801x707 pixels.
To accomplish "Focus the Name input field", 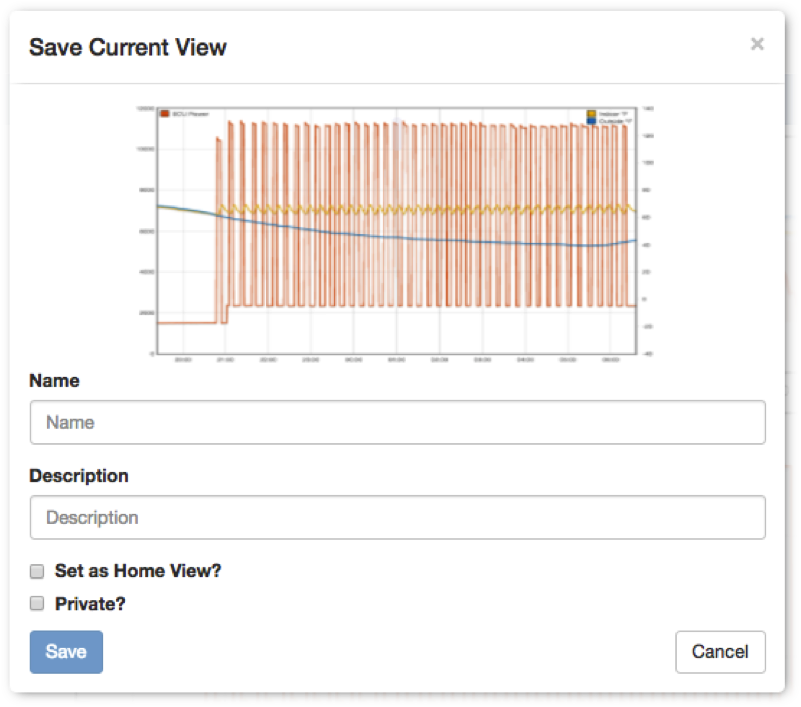I will [x=397, y=422].
